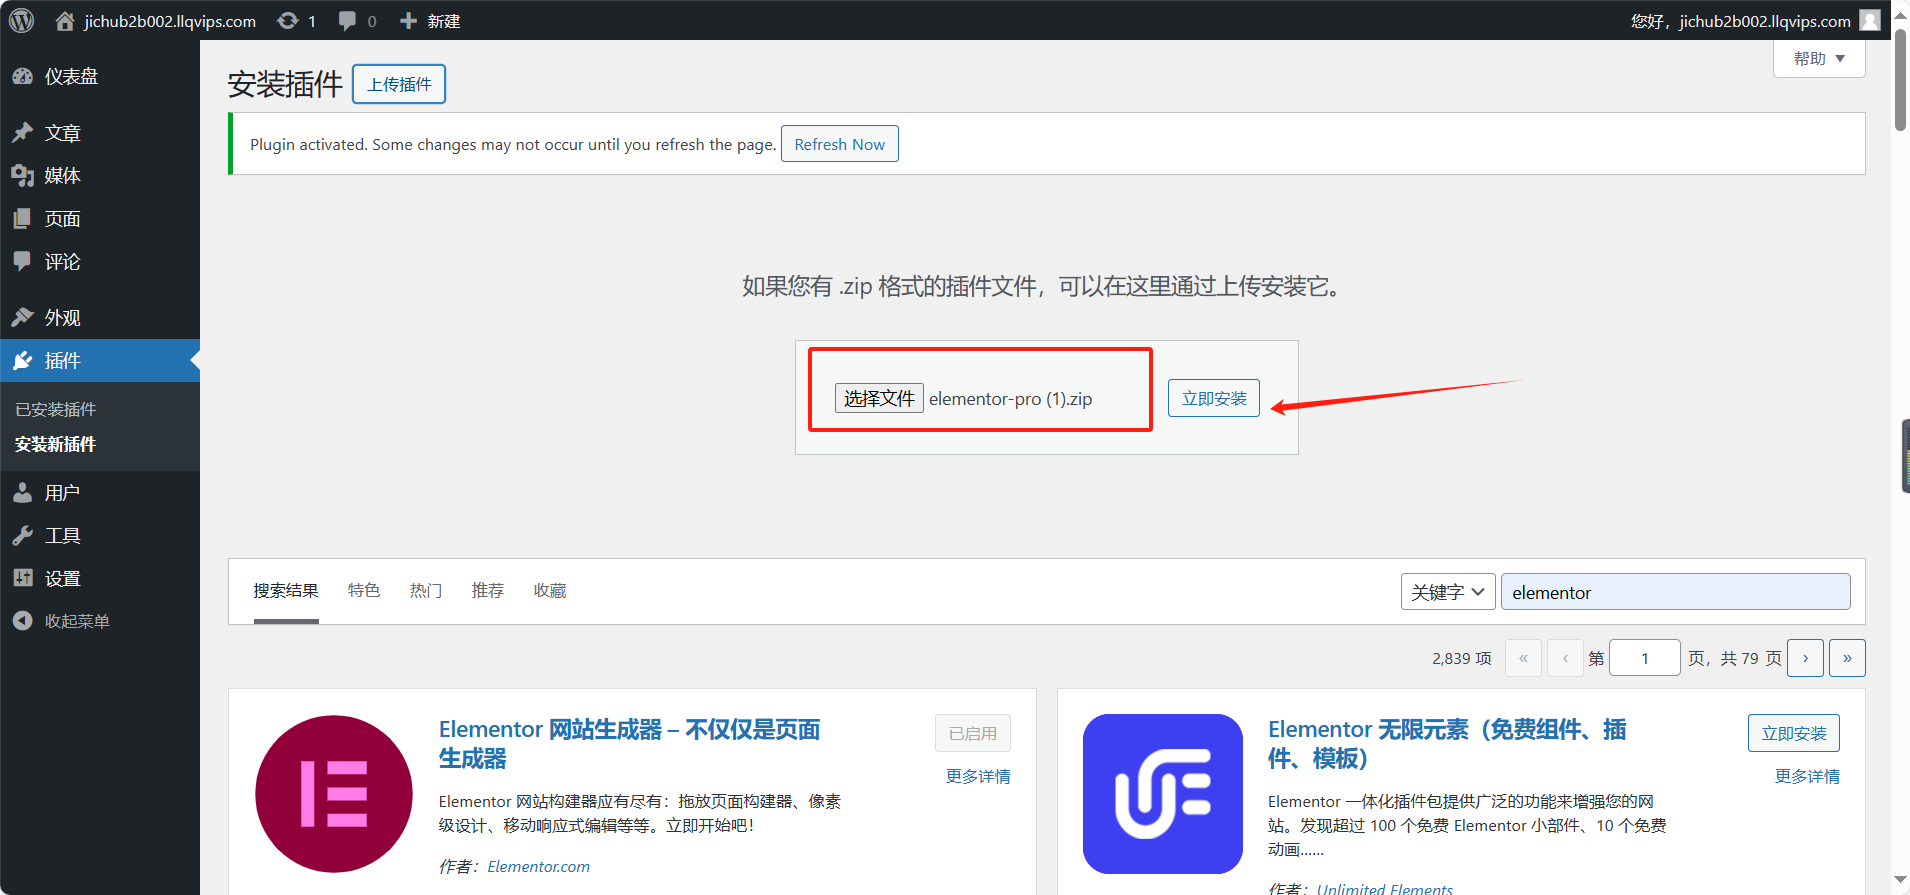
Task: Click the 选择文件 file chooser button
Action: point(879,398)
